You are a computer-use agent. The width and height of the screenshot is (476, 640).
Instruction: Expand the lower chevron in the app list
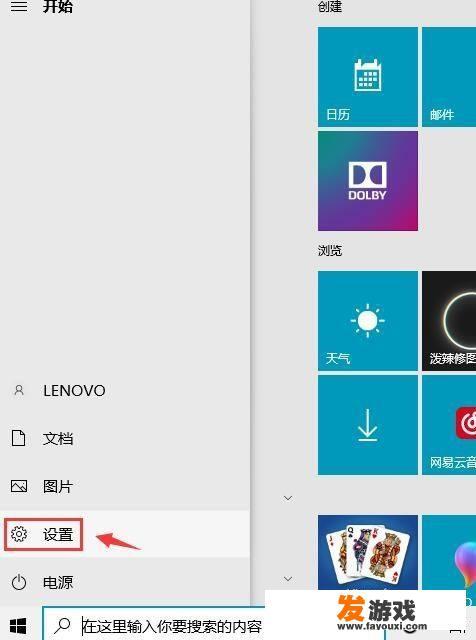pos(288,579)
